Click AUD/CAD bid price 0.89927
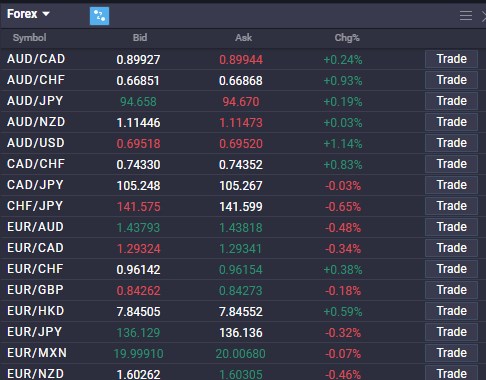 pos(138,60)
